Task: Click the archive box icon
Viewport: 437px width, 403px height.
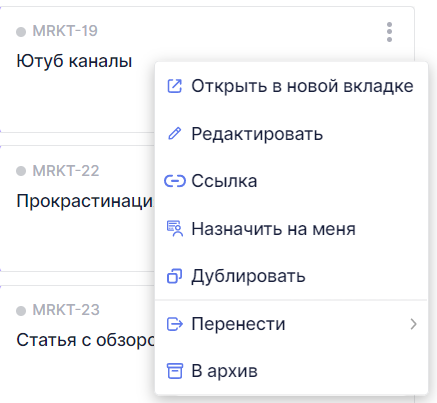Action: pyautogui.click(x=175, y=371)
